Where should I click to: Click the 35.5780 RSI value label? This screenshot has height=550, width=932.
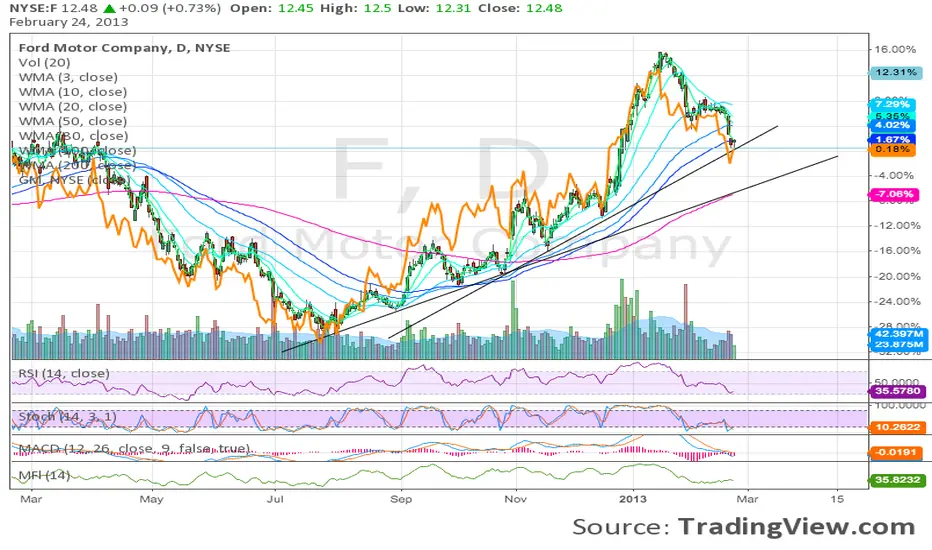coord(898,391)
